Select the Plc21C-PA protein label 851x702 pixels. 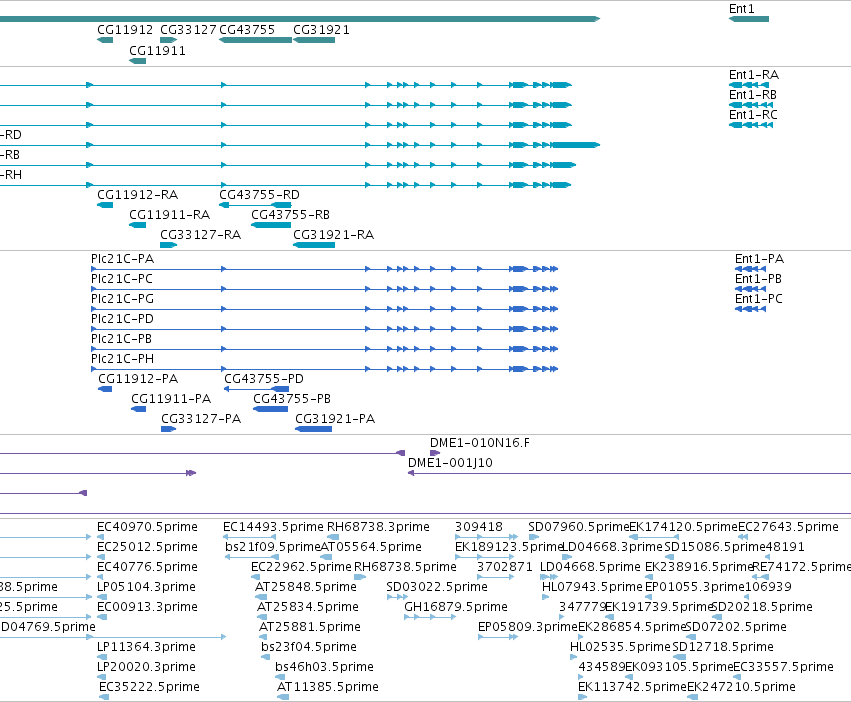122,258
